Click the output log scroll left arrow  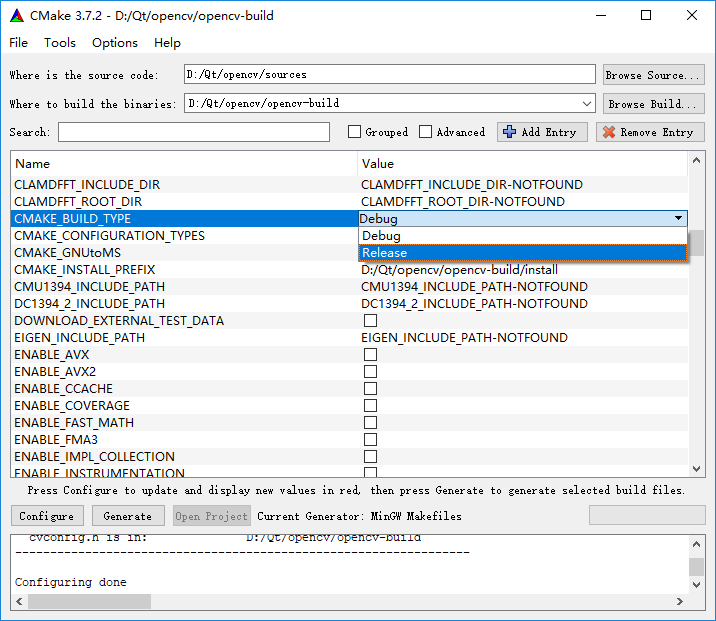coord(19,601)
